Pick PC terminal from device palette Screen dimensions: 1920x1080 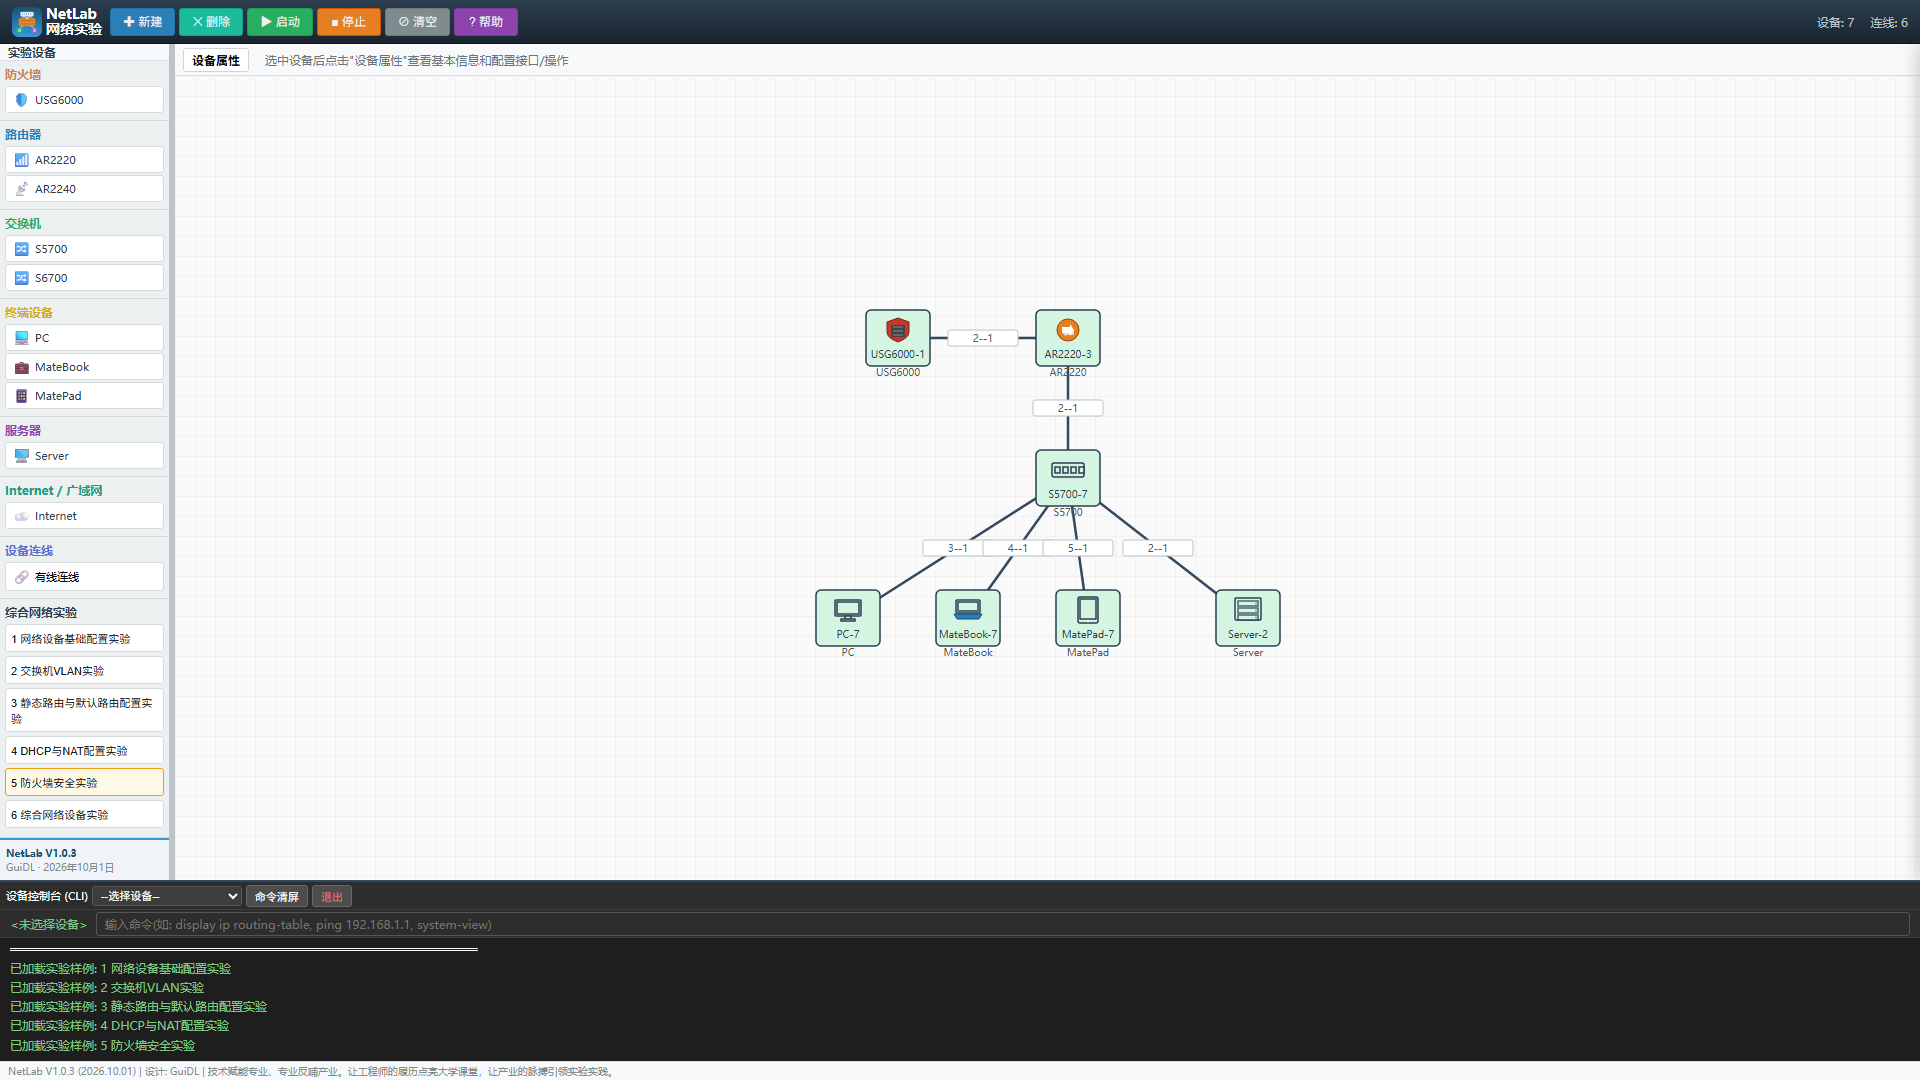(85, 338)
